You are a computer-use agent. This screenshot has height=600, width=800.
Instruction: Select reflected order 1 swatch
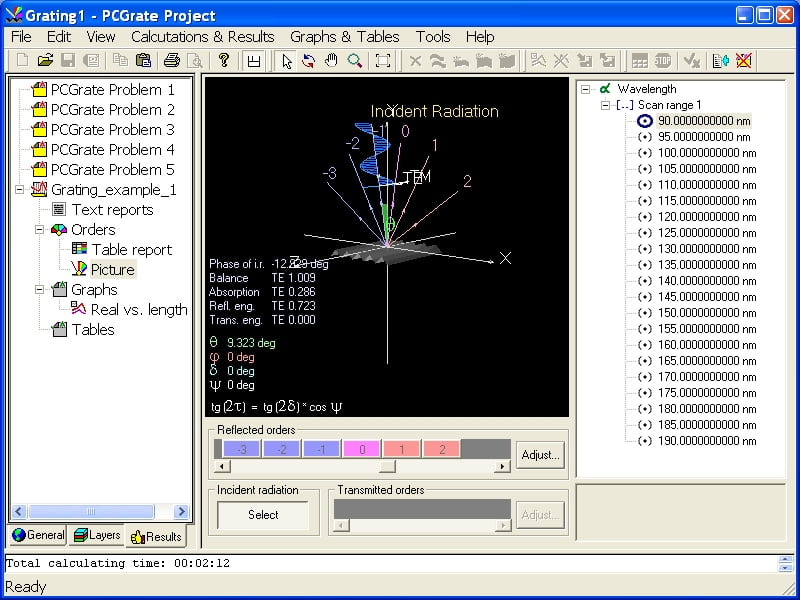point(402,449)
